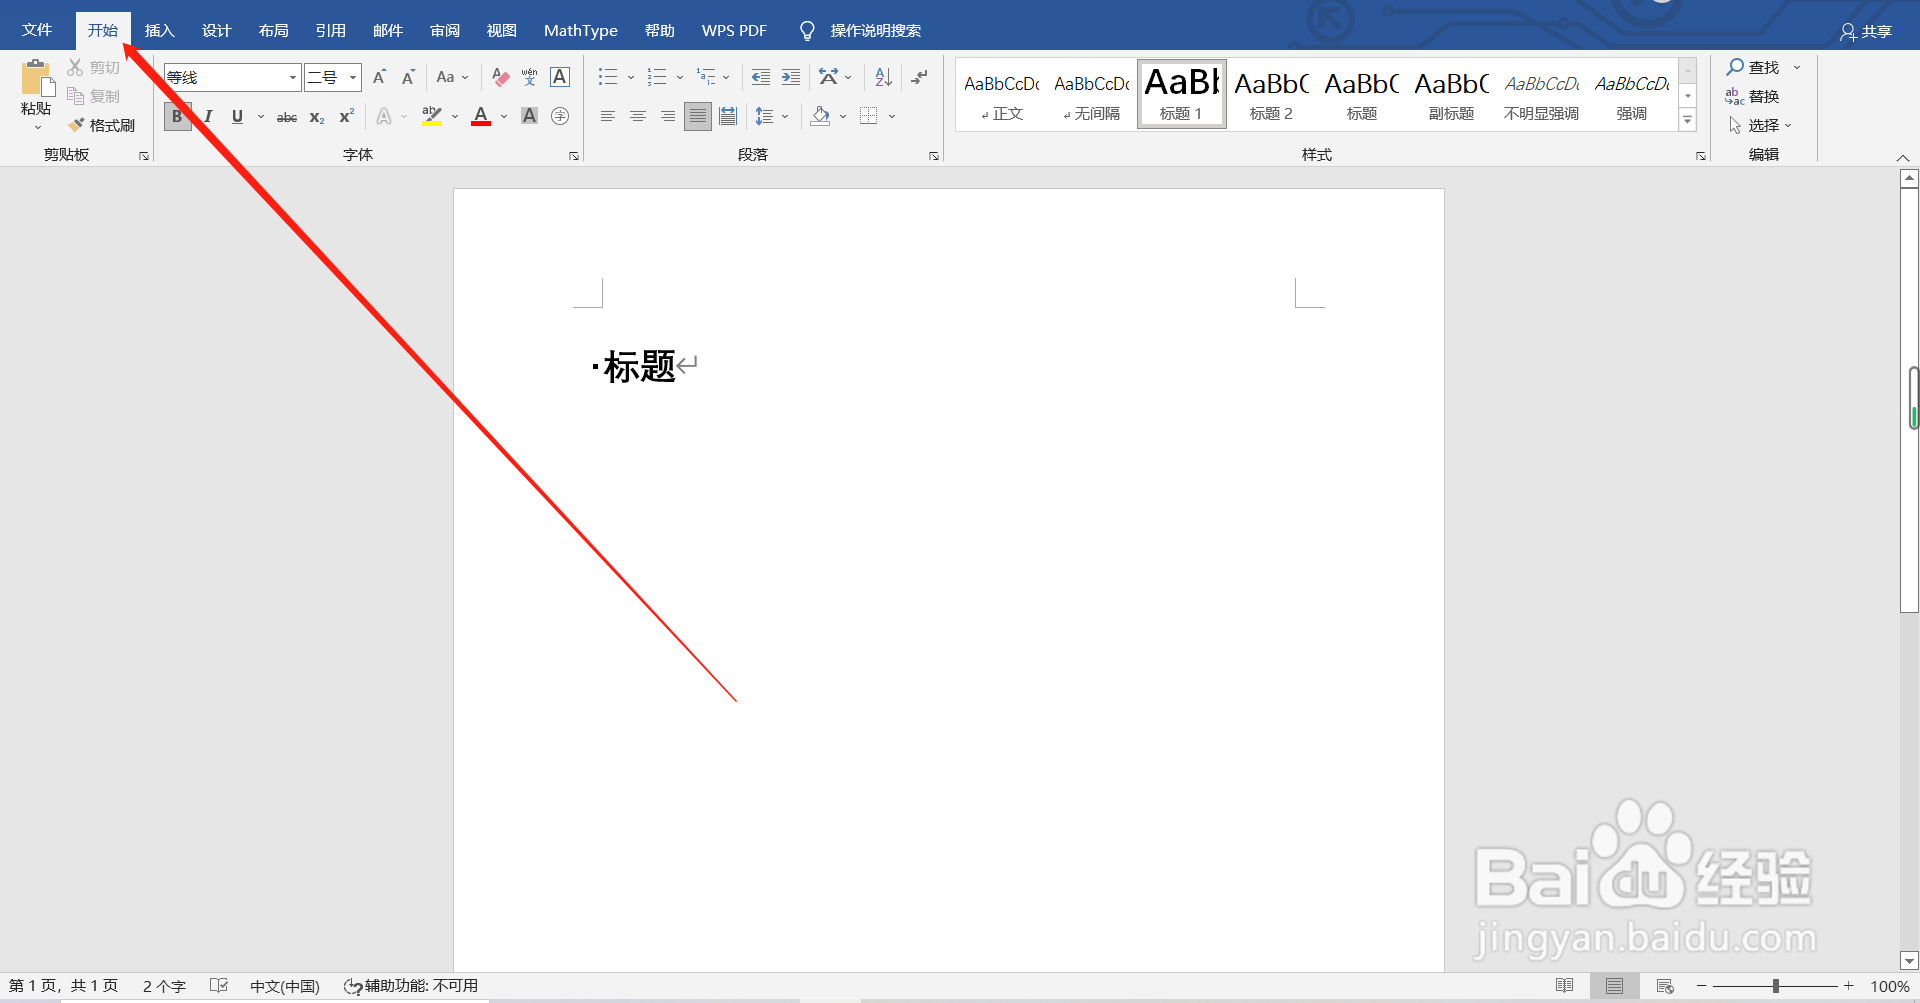The image size is (1920, 1003).
Task: Adjust the zoom slider handle
Action: click(x=1776, y=986)
